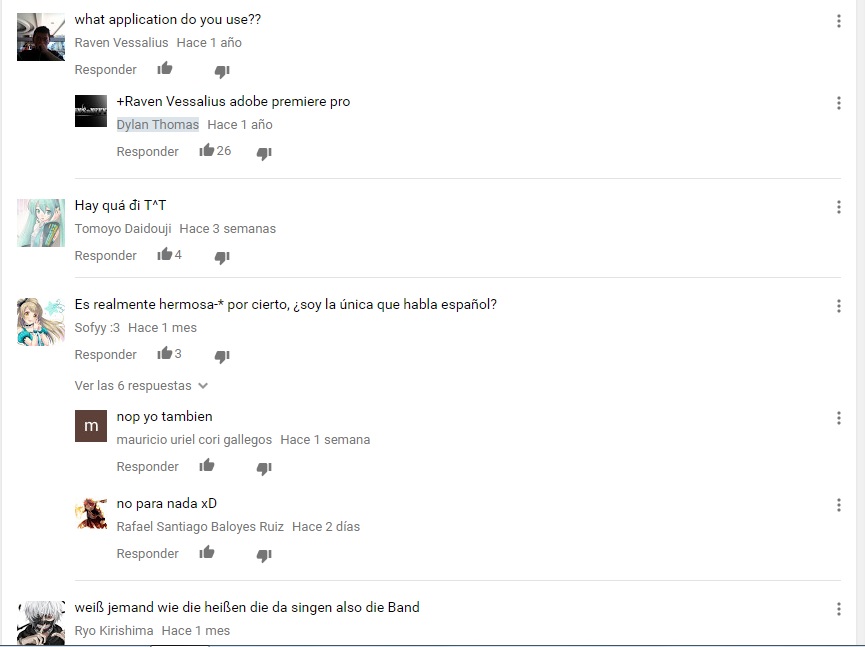Screen dimensions: 865x647
Task: Click Responder under Dylan Thomas's reply
Action: [x=147, y=152]
